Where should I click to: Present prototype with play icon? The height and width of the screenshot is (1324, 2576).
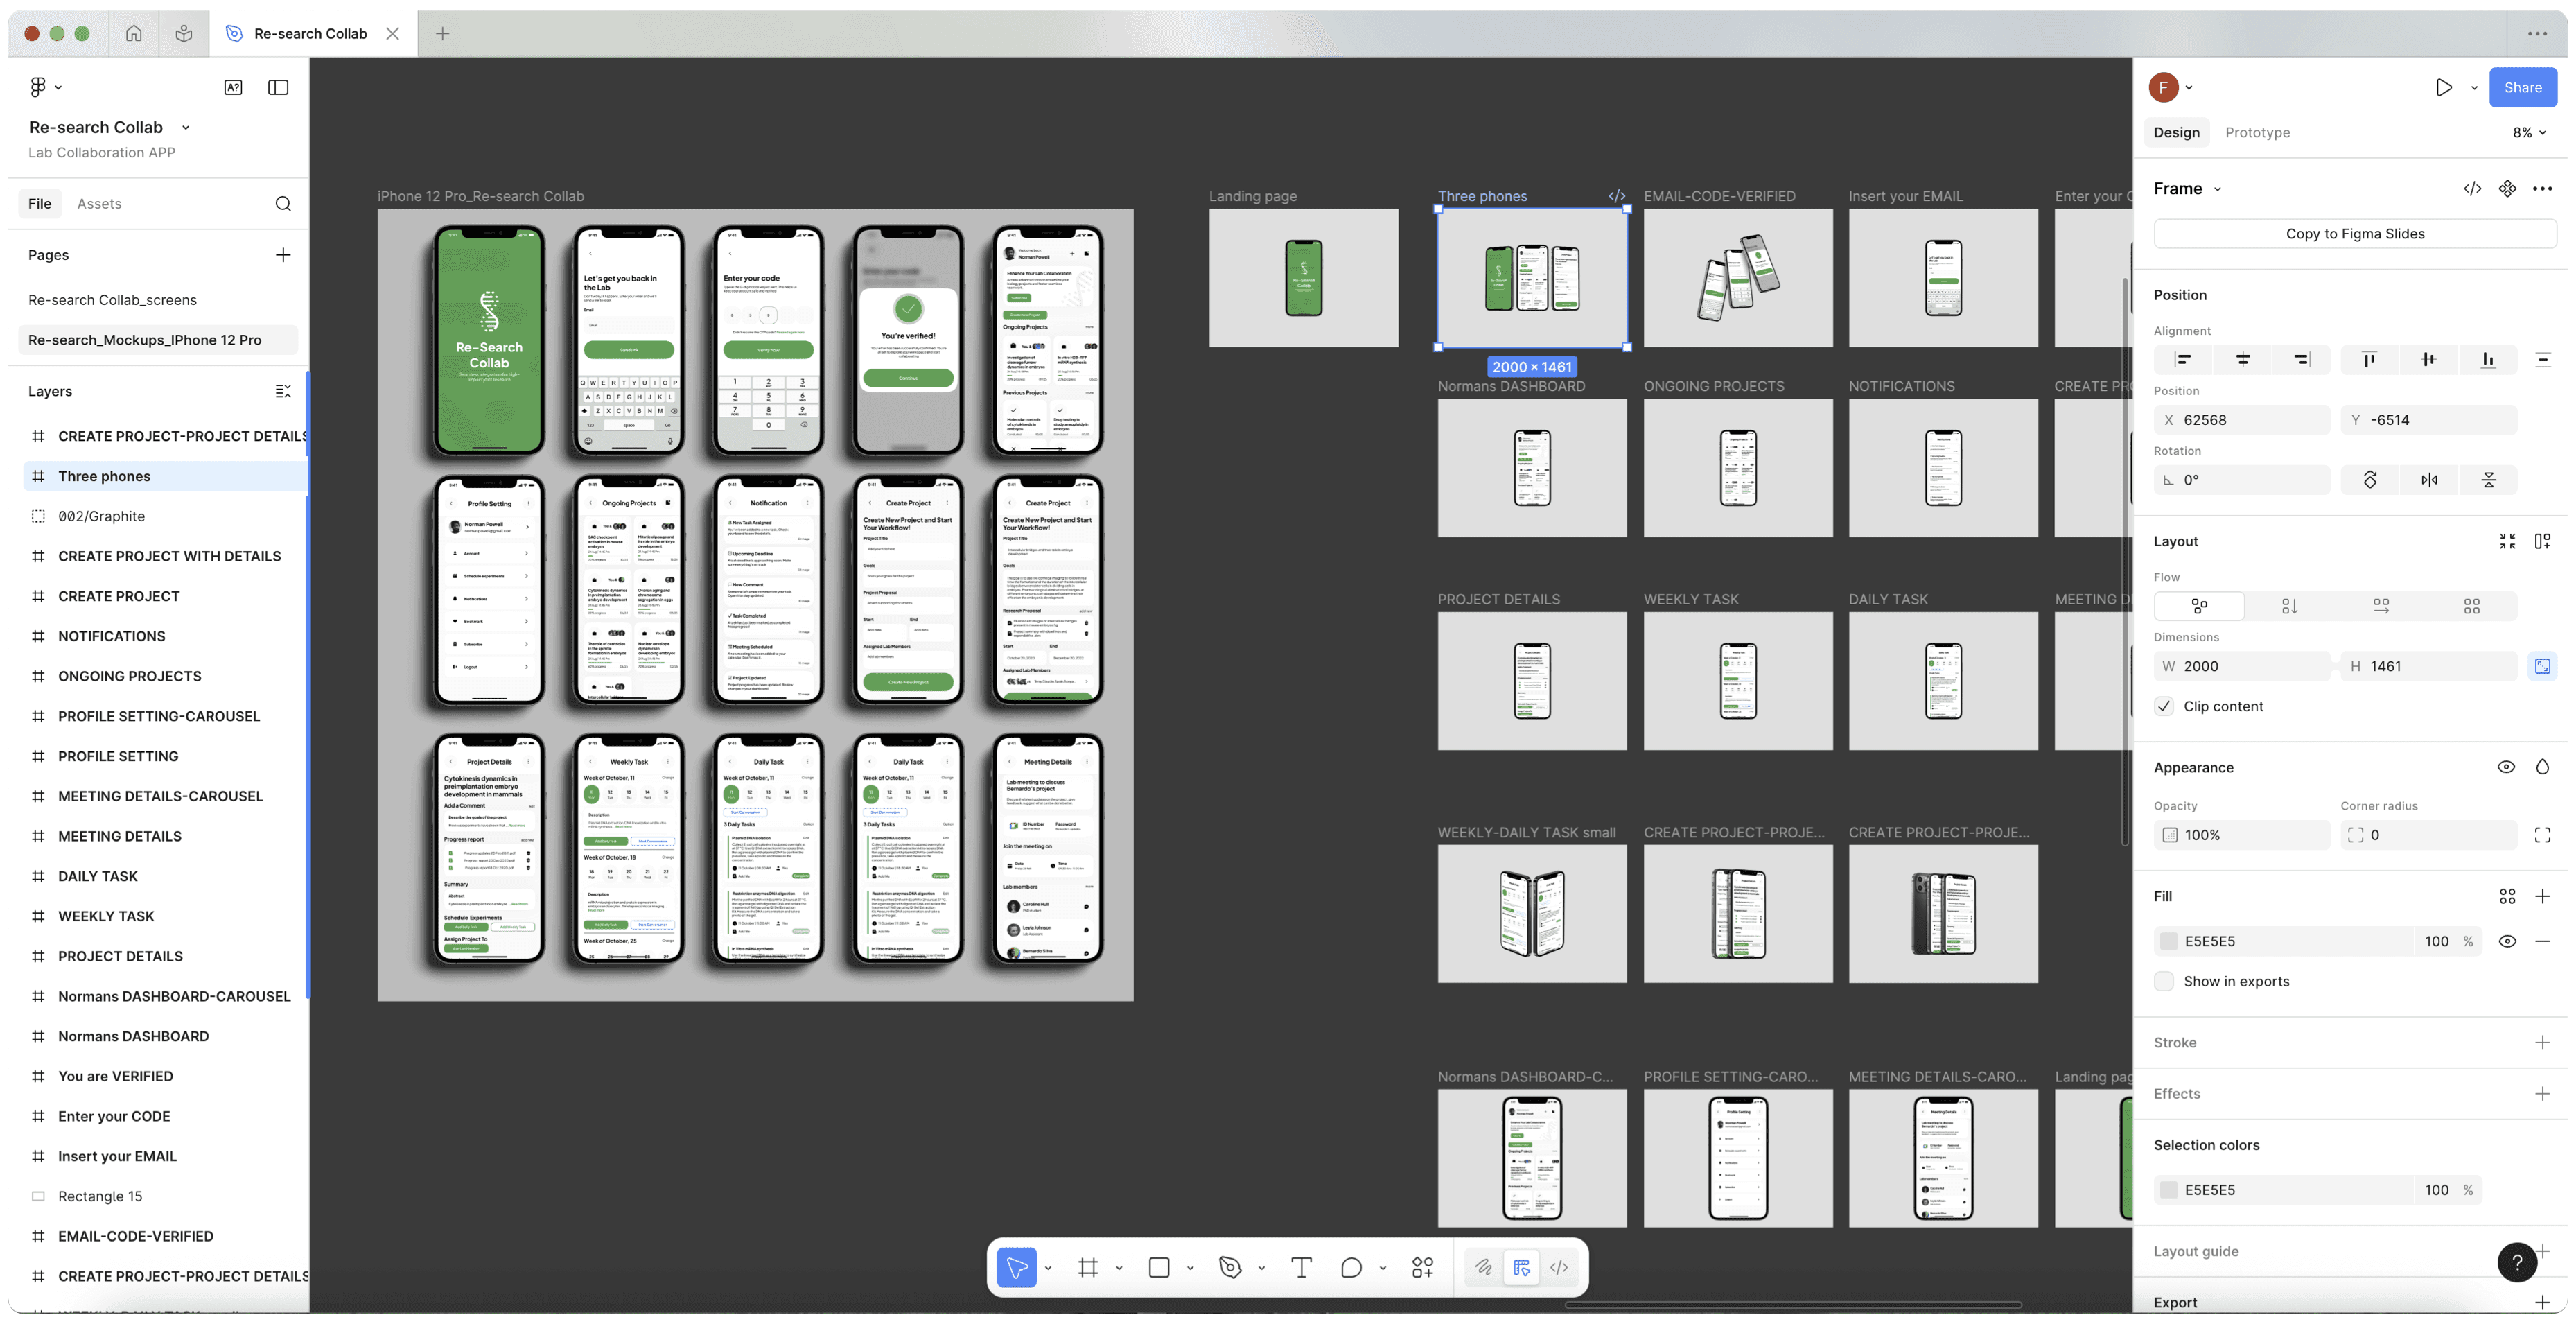(x=2443, y=87)
